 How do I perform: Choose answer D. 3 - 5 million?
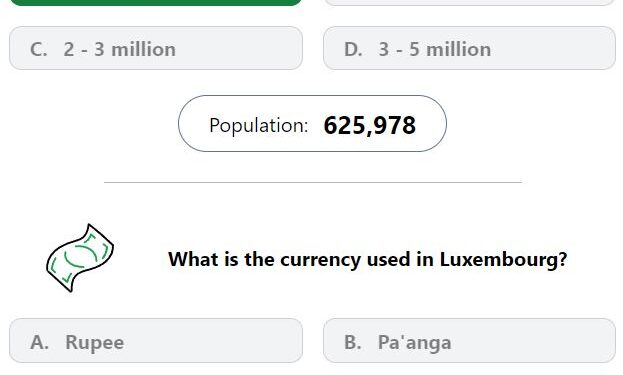pos(469,48)
